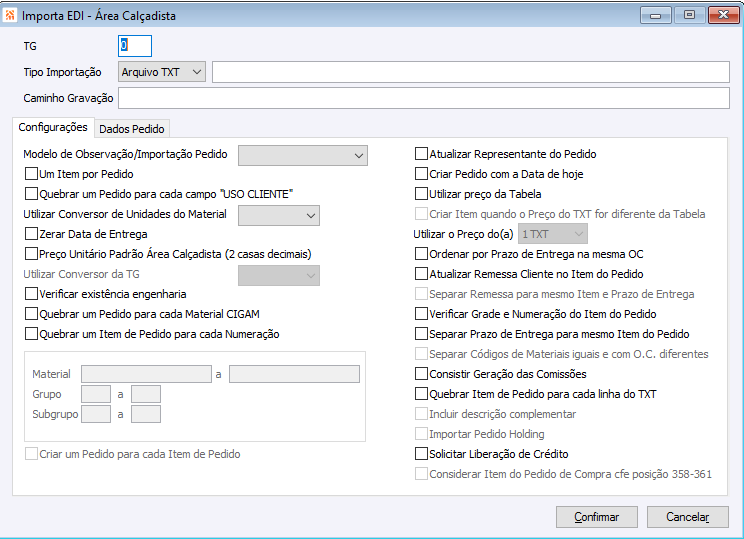Select the Configurações tab
The width and height of the screenshot is (744, 539).
coord(53,127)
